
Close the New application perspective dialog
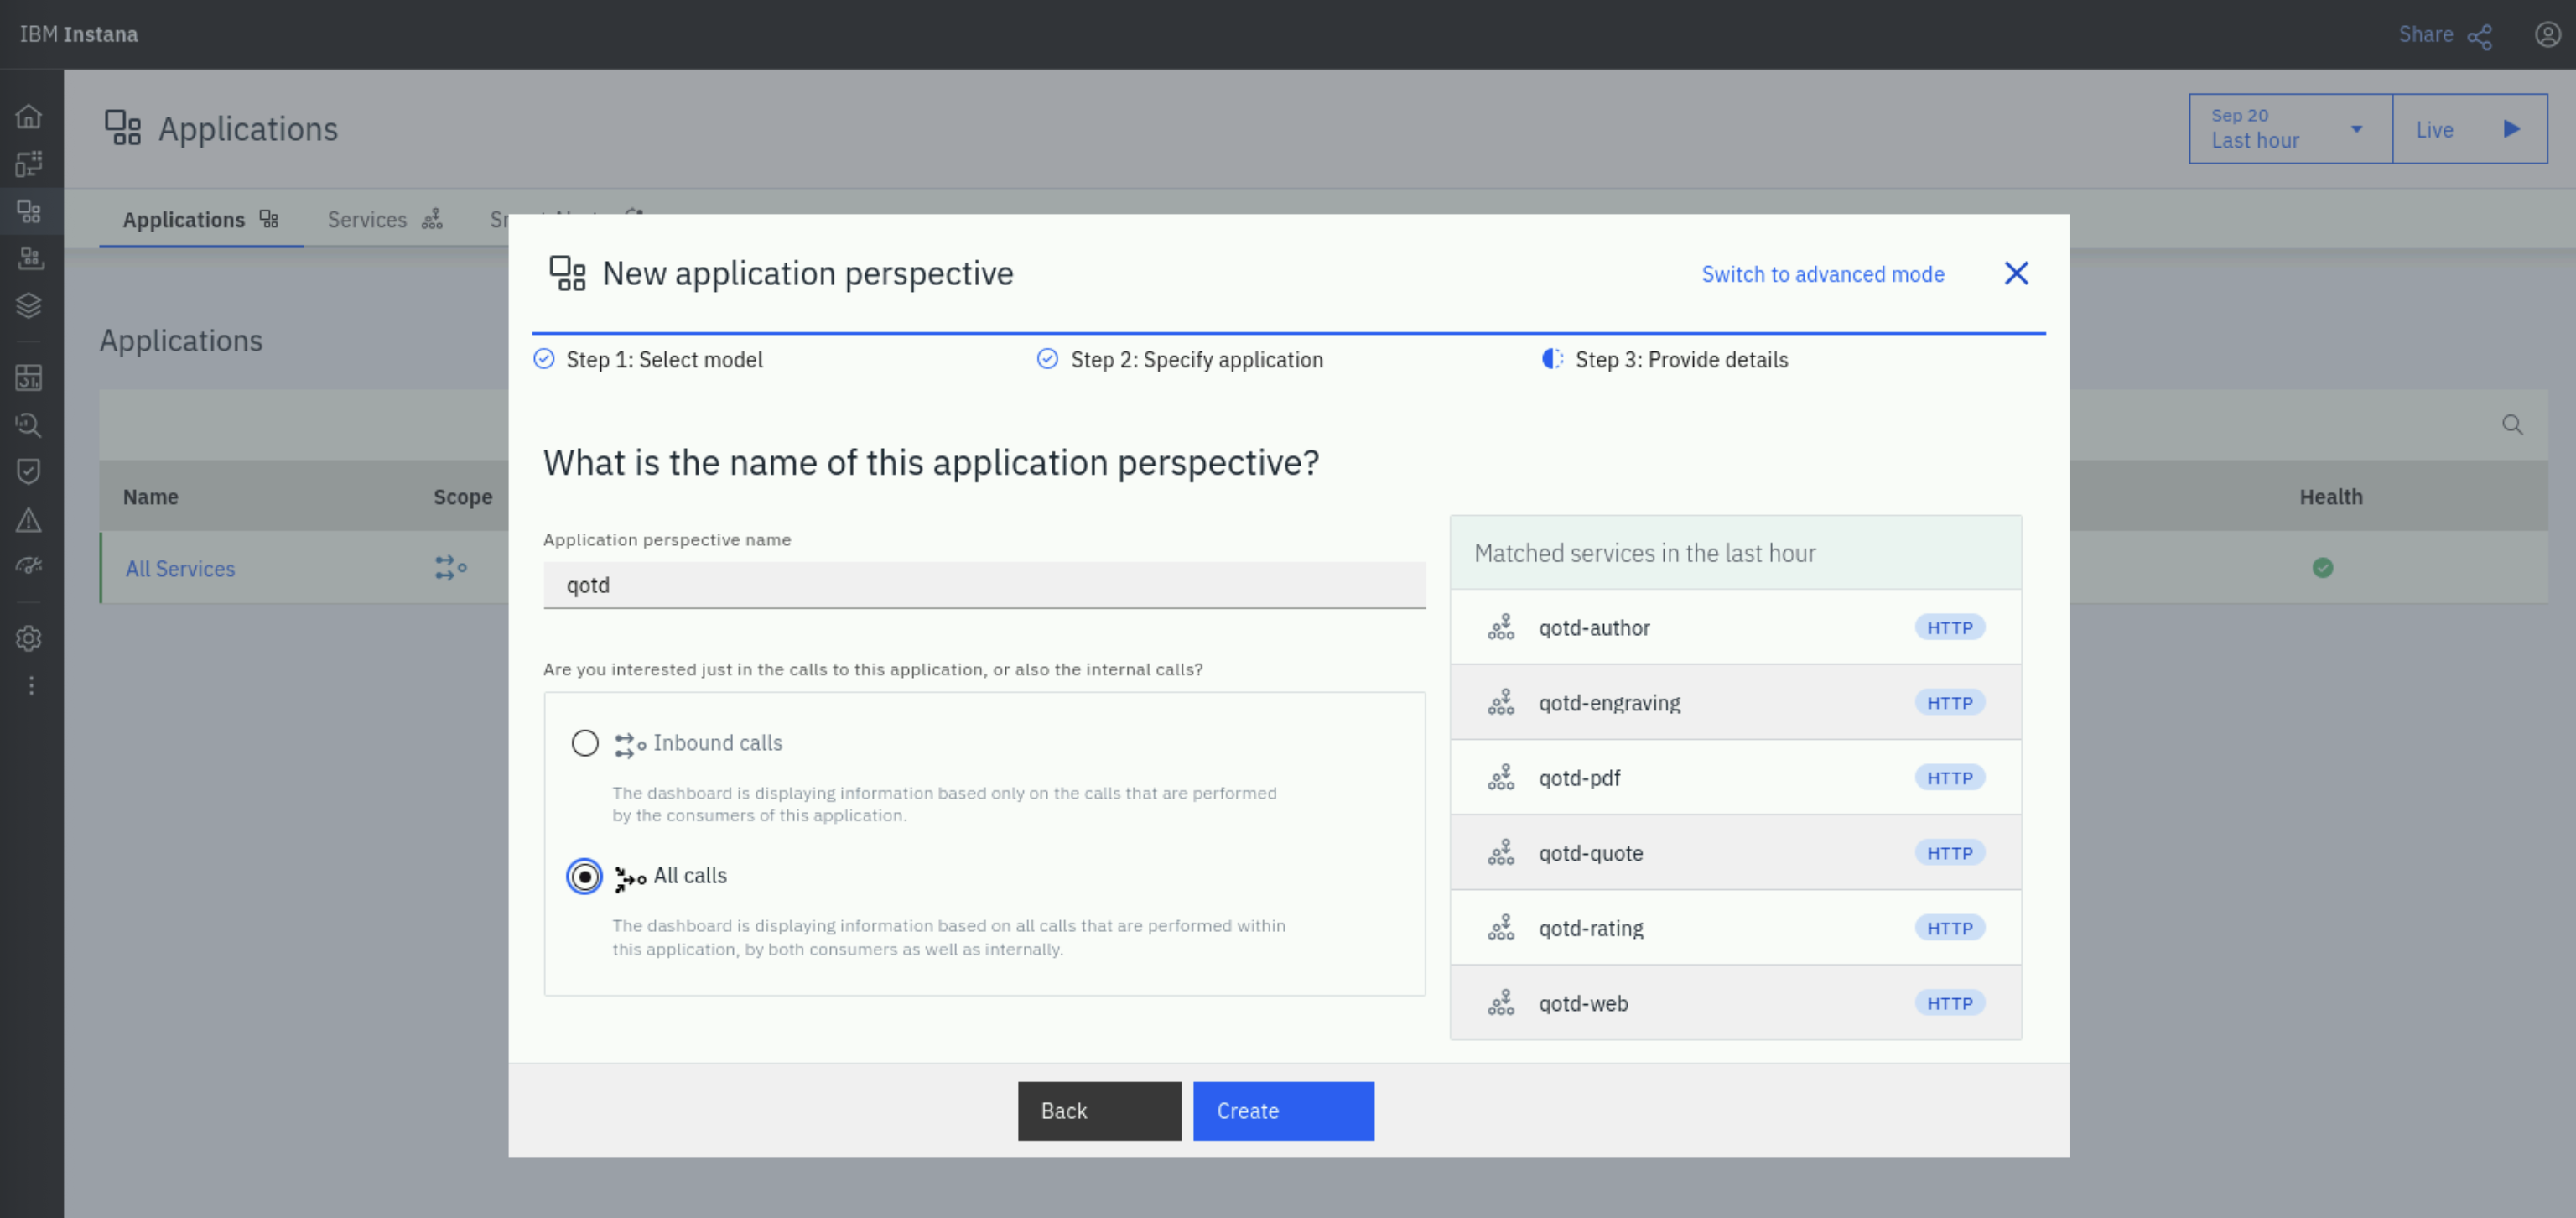[x=2015, y=274]
